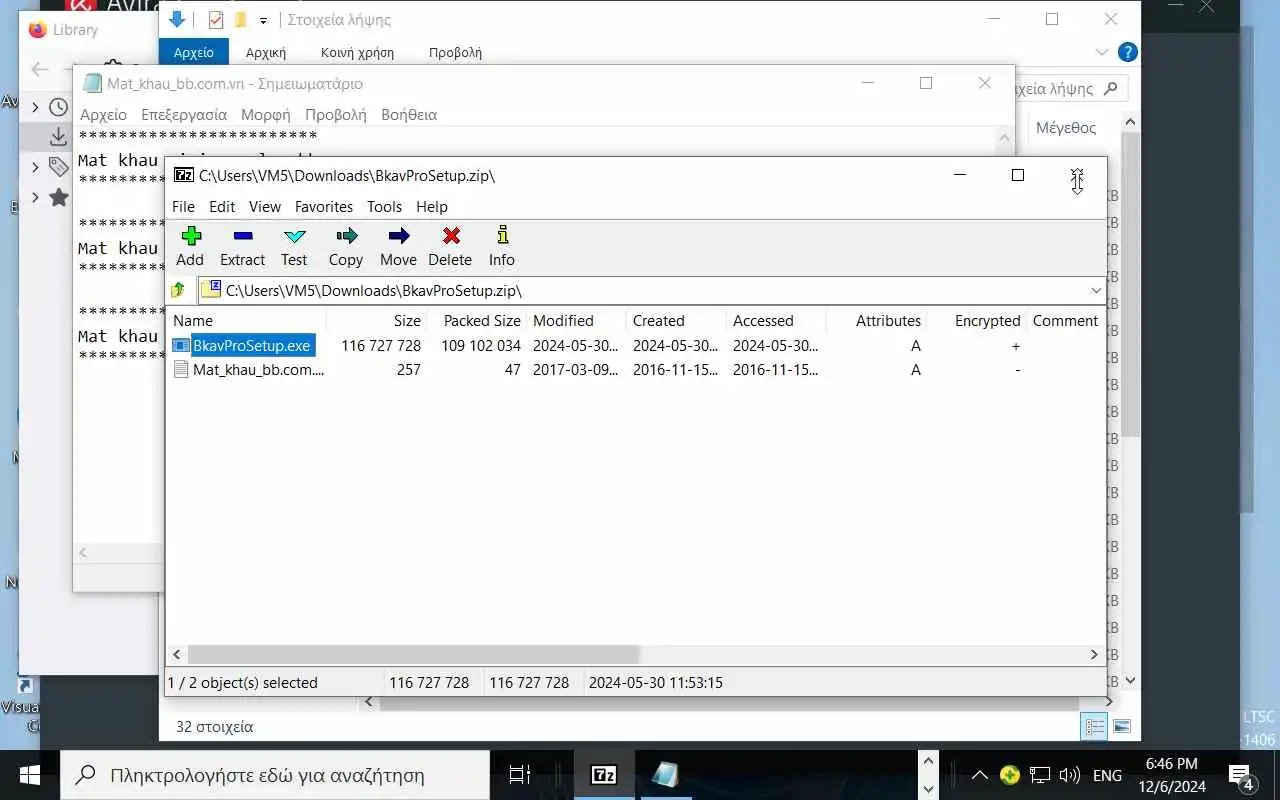Image resolution: width=1280 pixels, height=800 pixels.
Task: Open the 7-Zip Help menu
Action: click(x=432, y=206)
